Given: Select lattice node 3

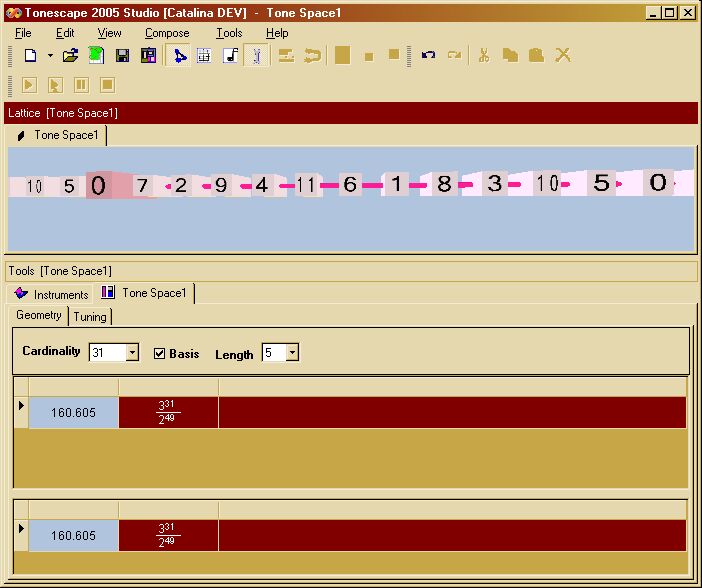Looking at the screenshot, I should click(x=494, y=183).
